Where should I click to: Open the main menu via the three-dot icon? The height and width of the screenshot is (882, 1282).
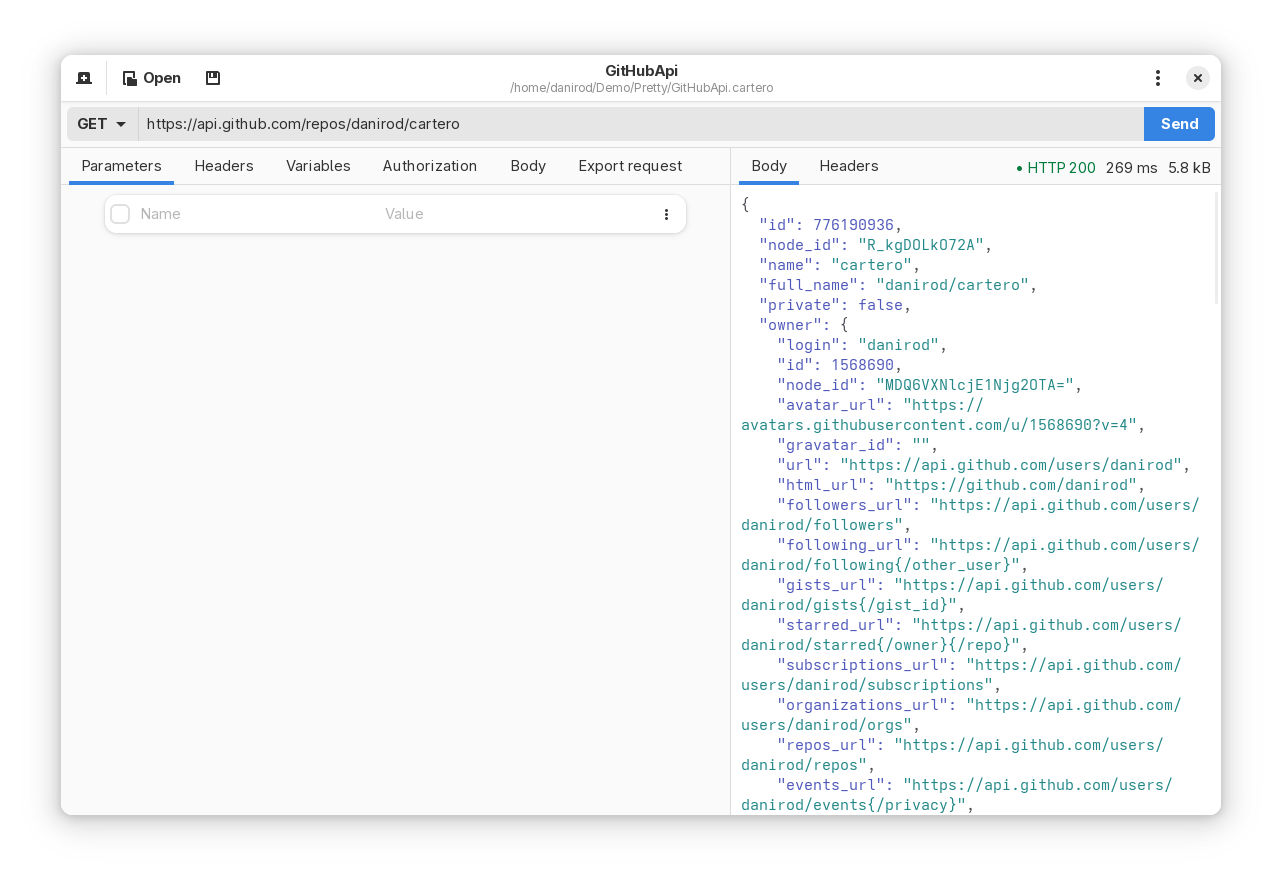(1157, 77)
